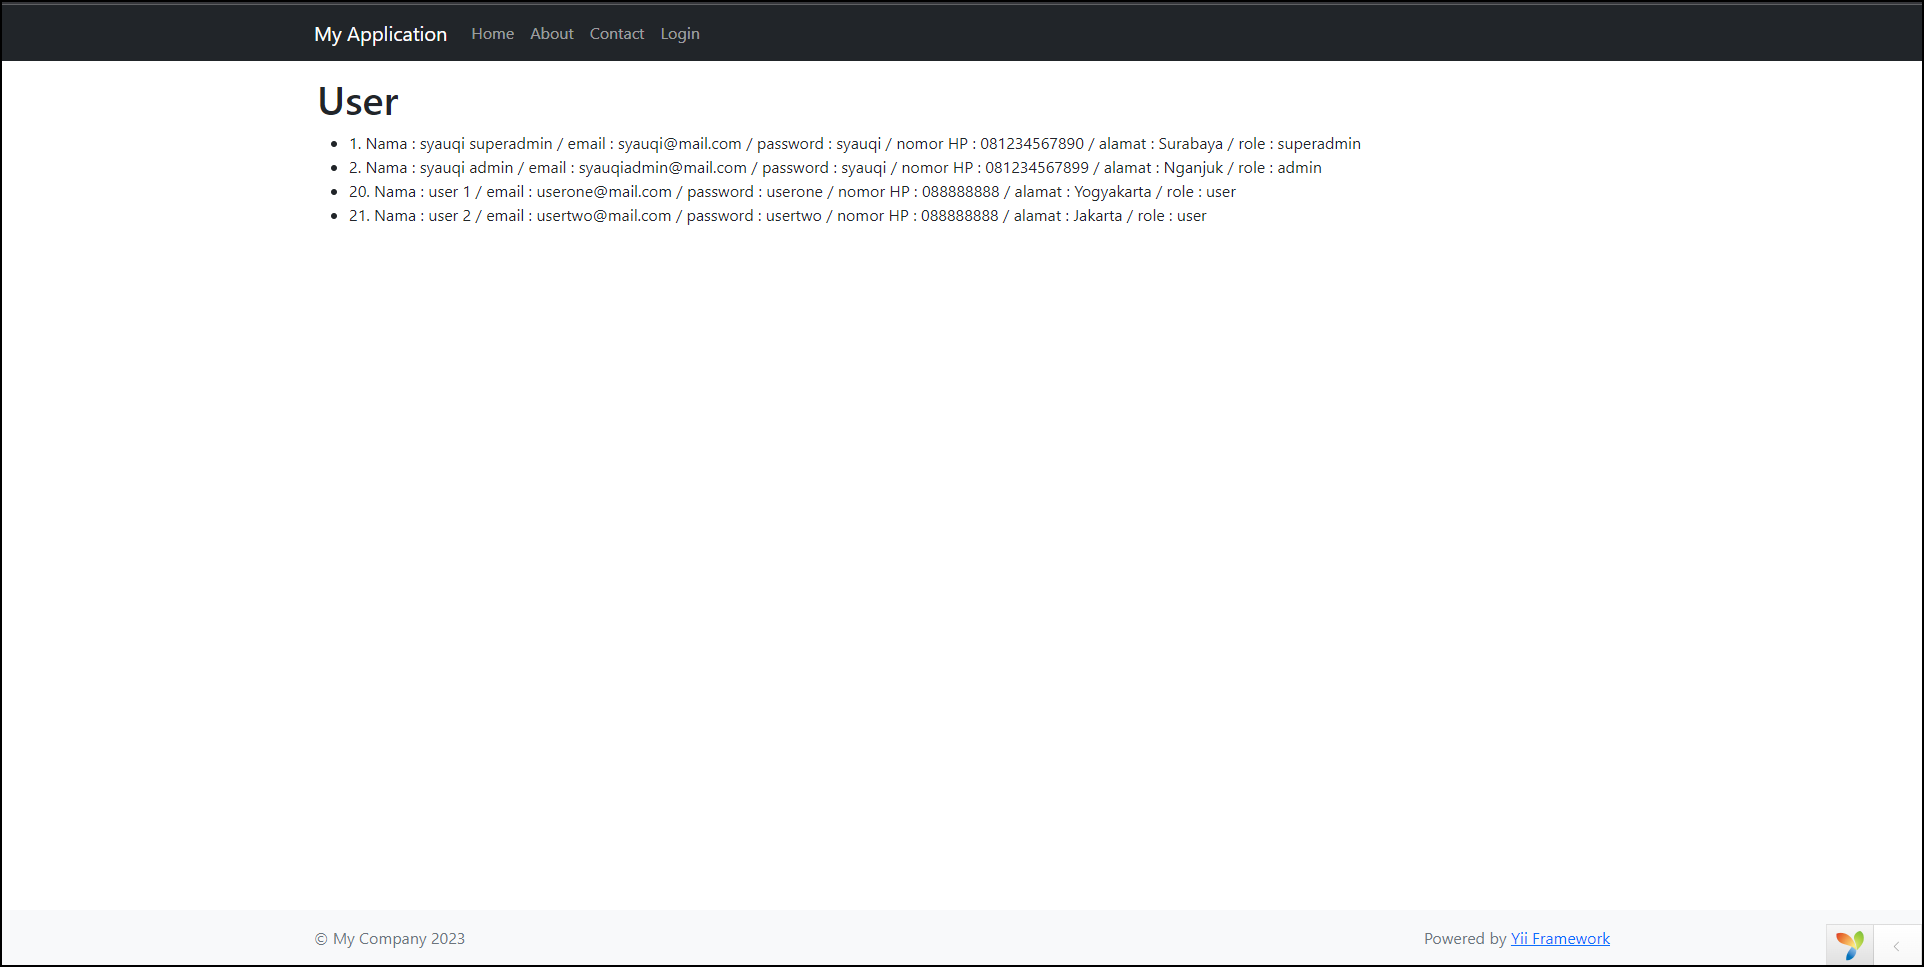Open the Home page from the navbar
This screenshot has height=967, width=1924.
(492, 33)
